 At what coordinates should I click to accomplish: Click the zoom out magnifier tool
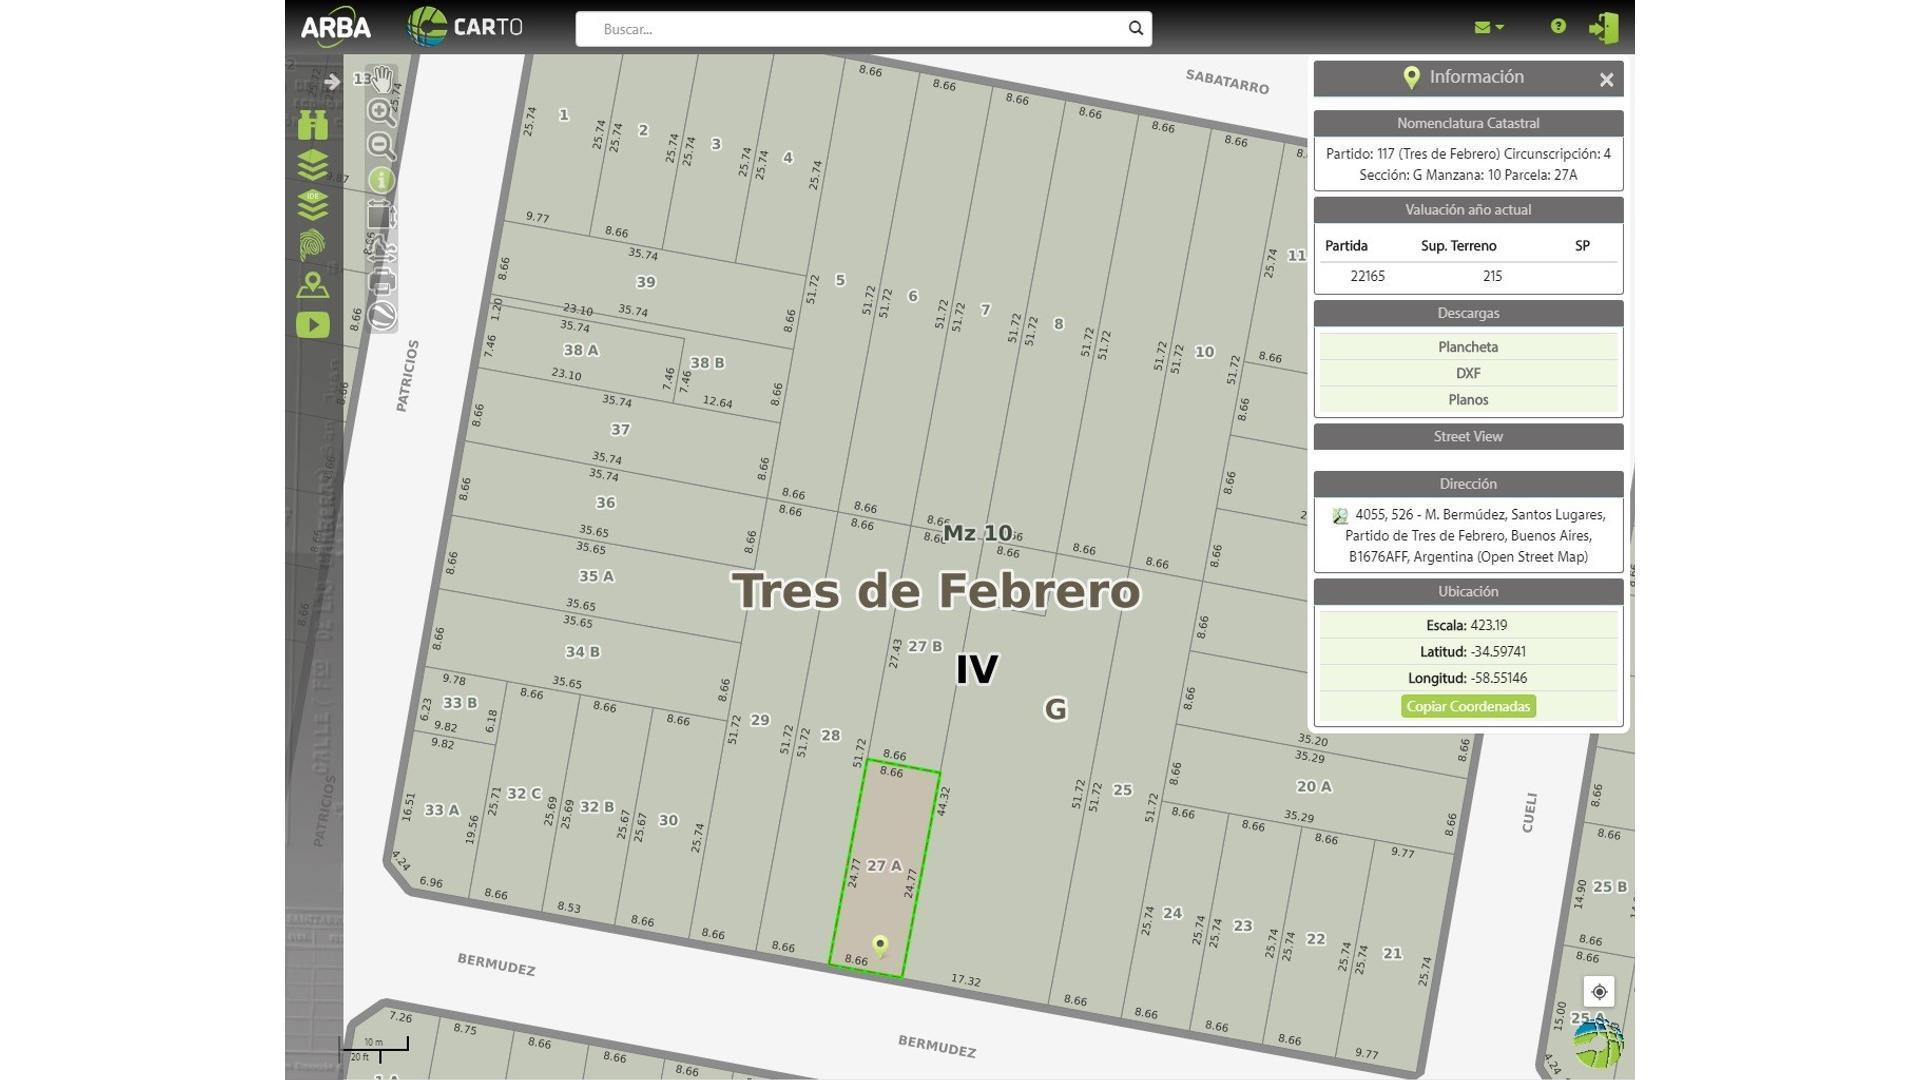pyautogui.click(x=381, y=146)
